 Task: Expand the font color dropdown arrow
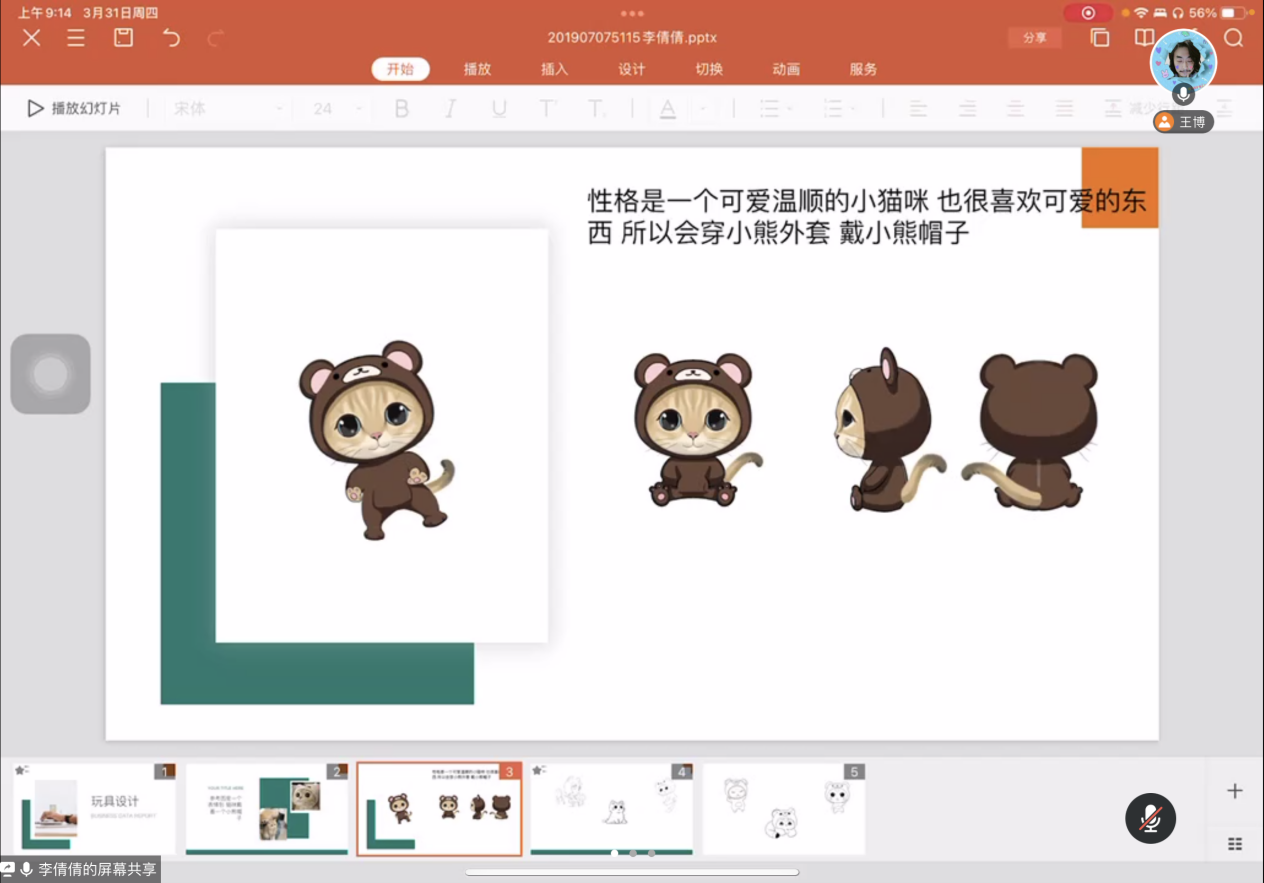click(x=703, y=109)
